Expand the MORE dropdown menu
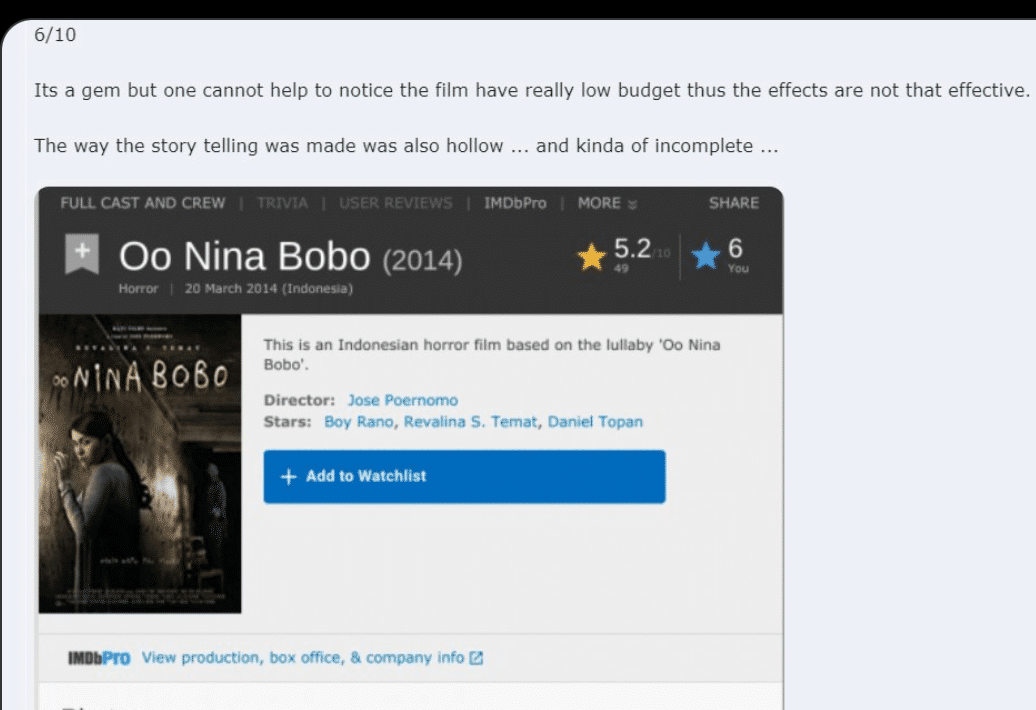1036x710 pixels. click(x=607, y=203)
